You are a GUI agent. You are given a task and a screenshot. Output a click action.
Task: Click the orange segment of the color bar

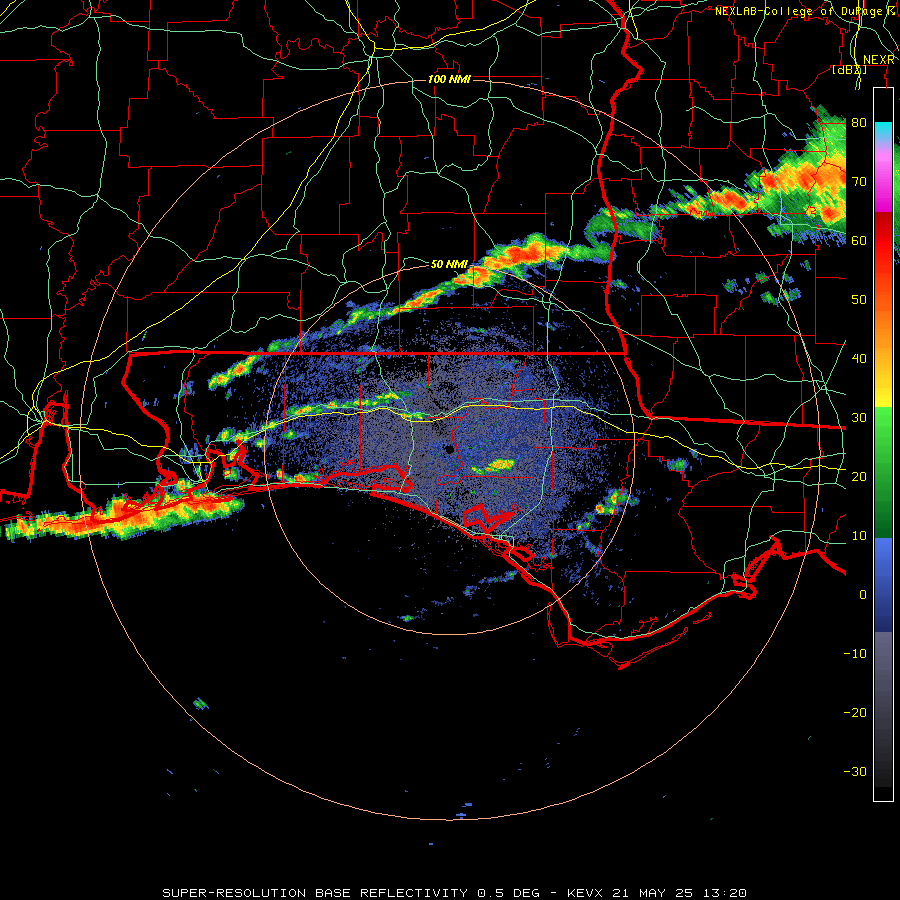coord(883,333)
